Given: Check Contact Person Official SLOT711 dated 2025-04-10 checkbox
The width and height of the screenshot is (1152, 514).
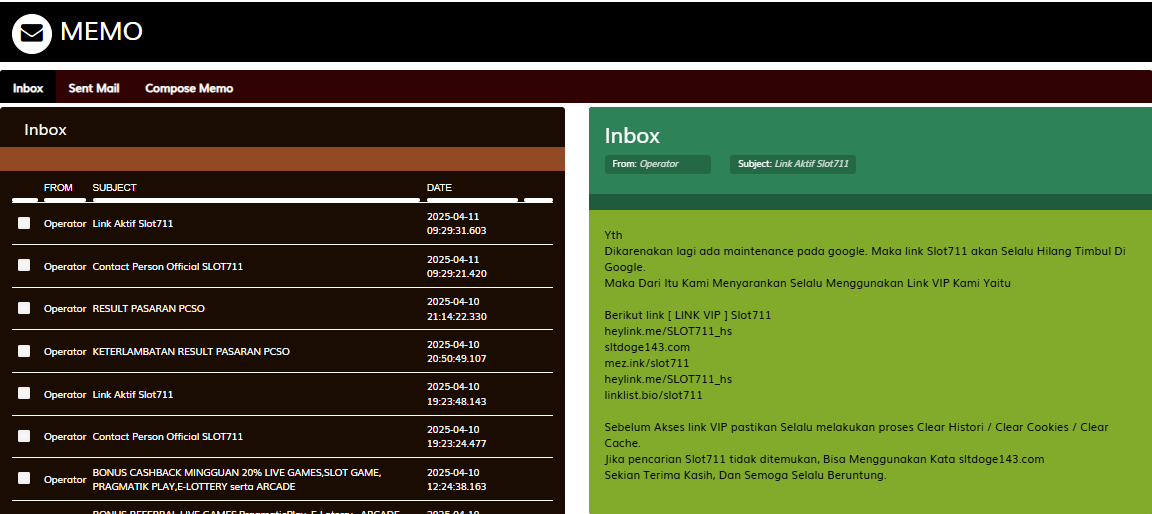Looking at the screenshot, I should [x=24, y=435].
